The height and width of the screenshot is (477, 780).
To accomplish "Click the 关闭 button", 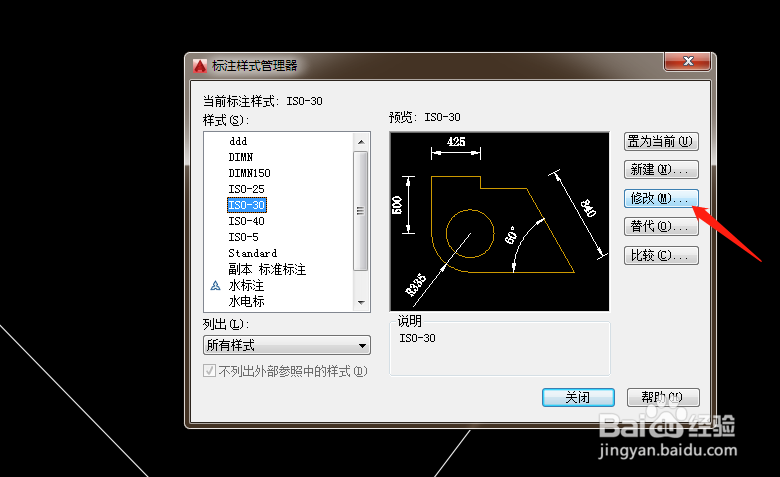I will click(x=578, y=397).
